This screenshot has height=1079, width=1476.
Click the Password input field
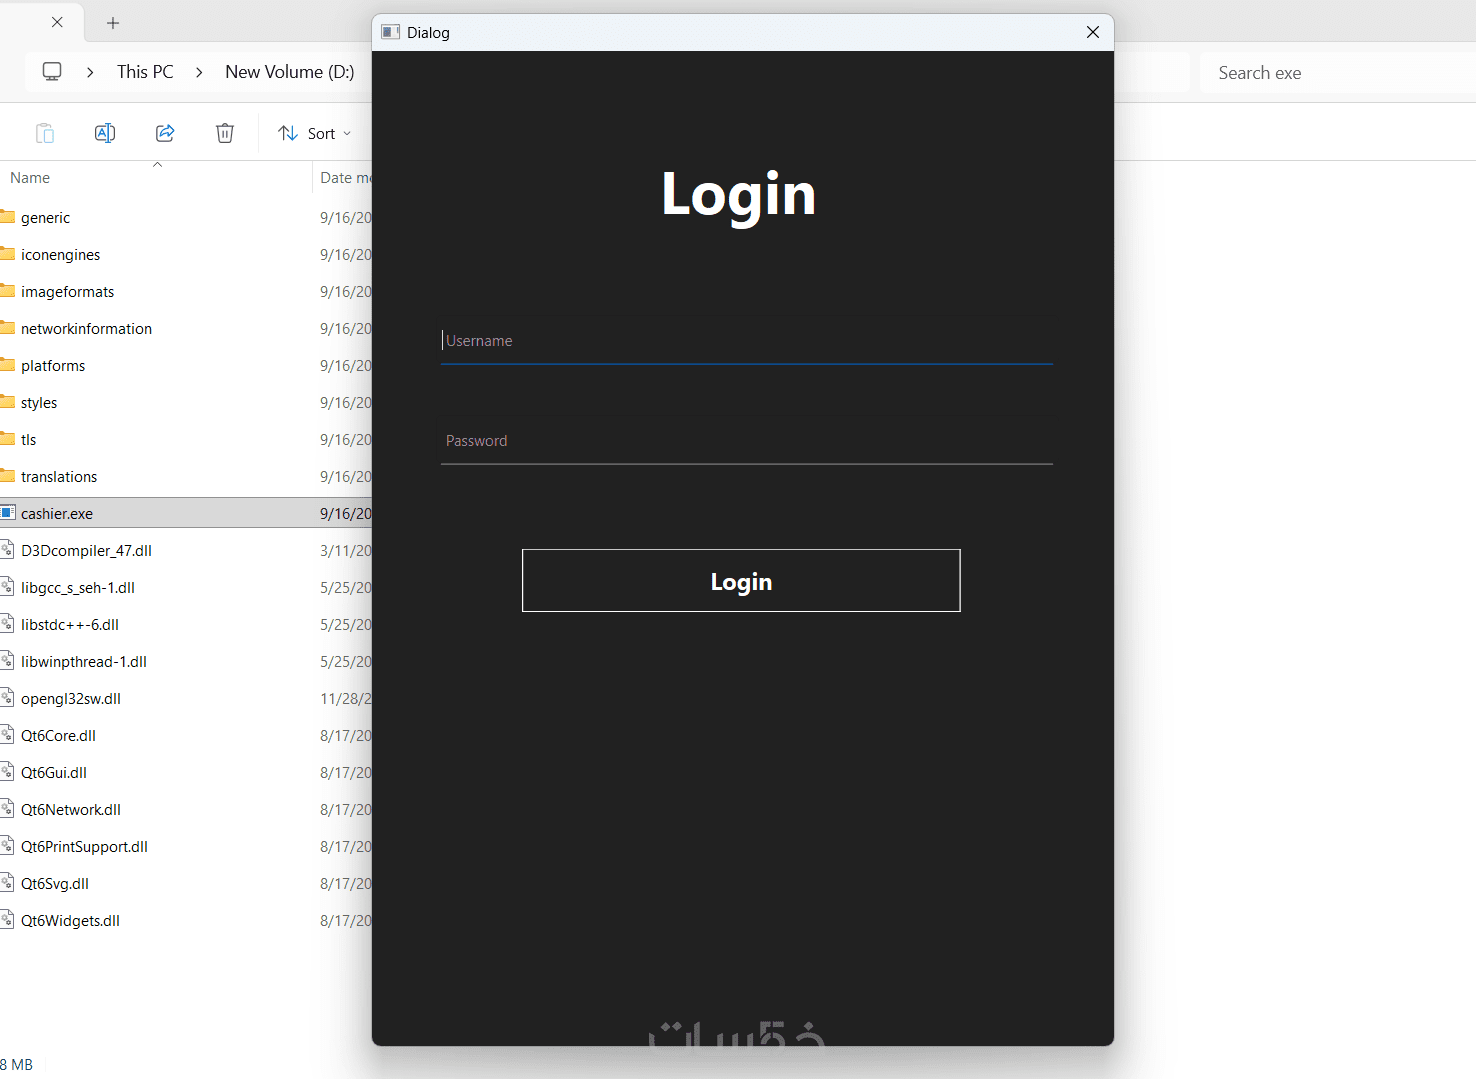(x=747, y=441)
